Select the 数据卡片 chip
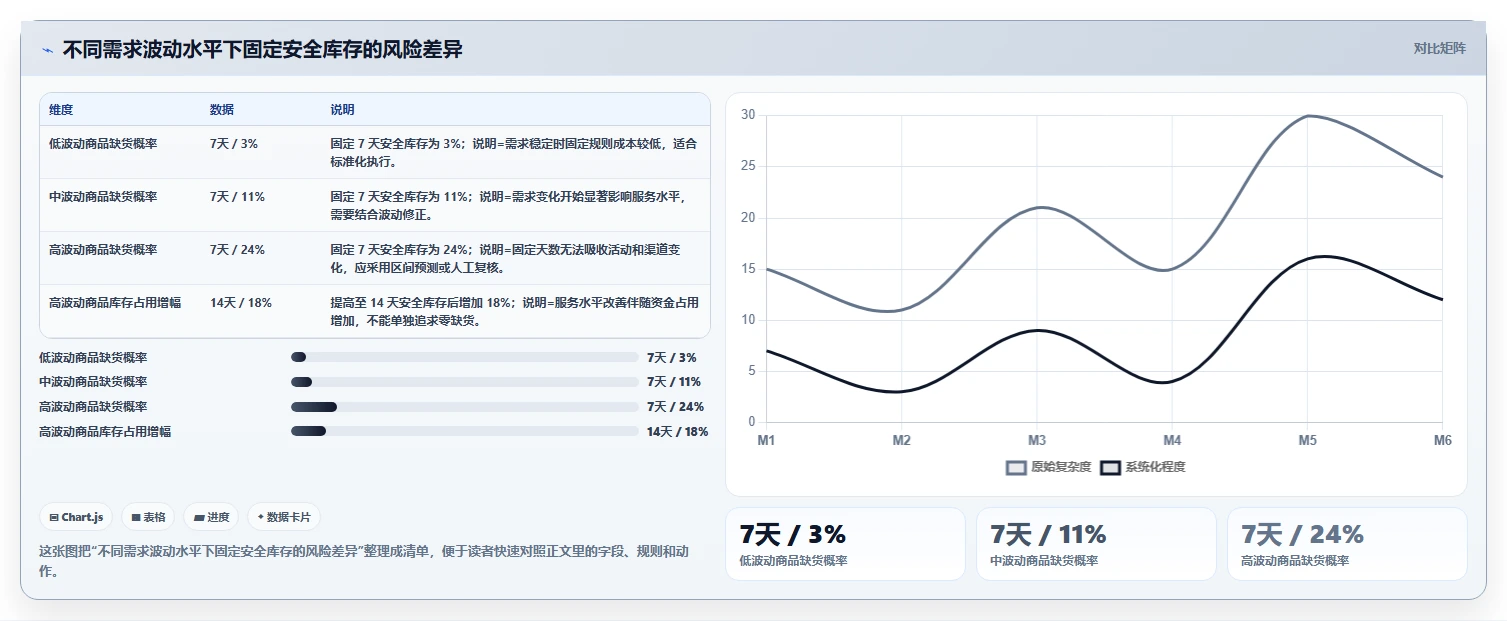 284,517
